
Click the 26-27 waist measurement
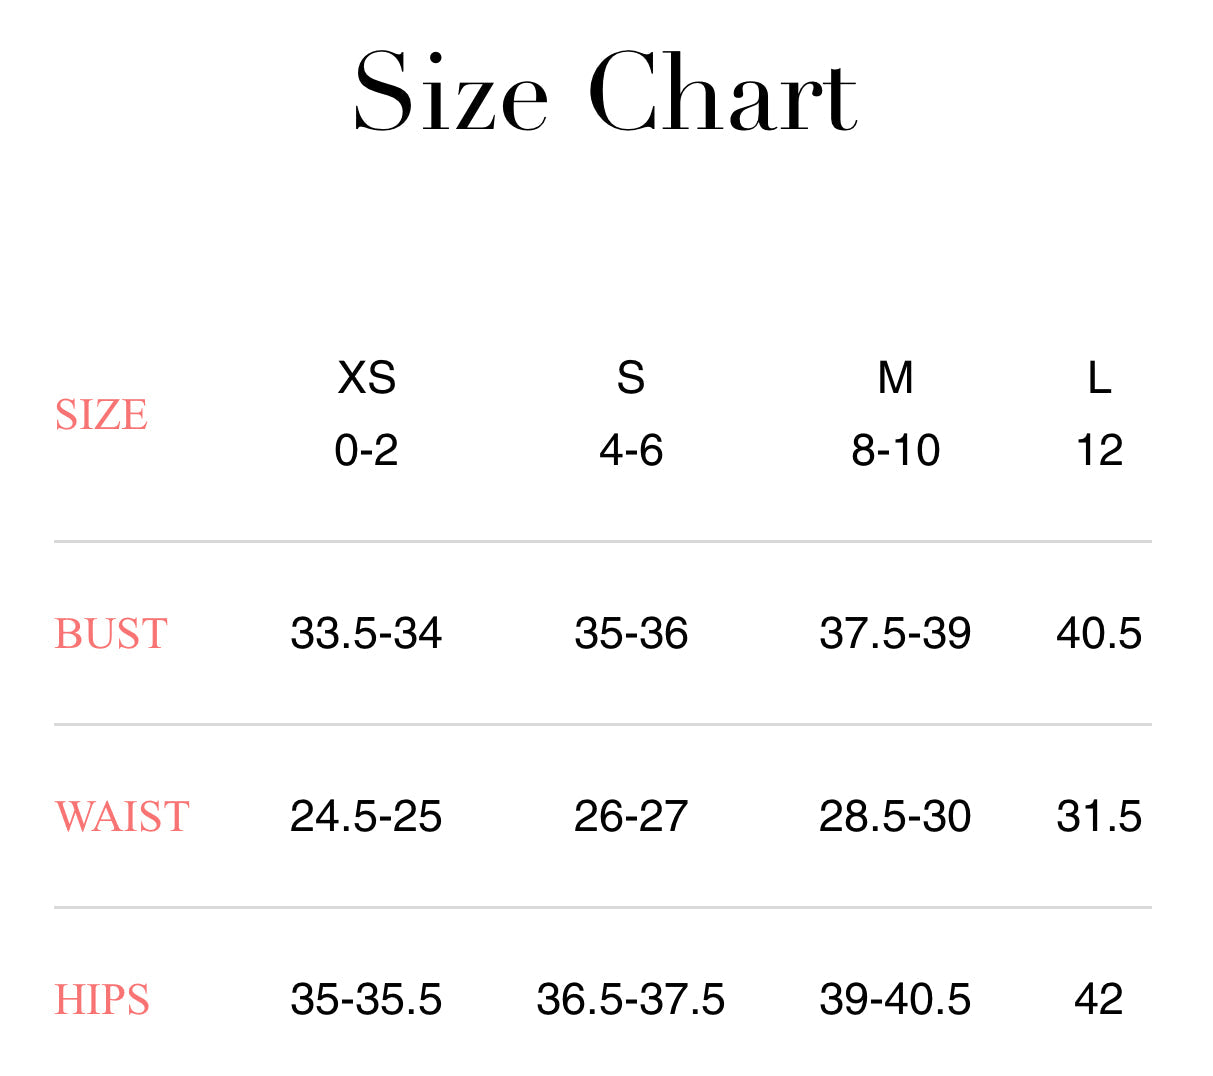[630, 817]
